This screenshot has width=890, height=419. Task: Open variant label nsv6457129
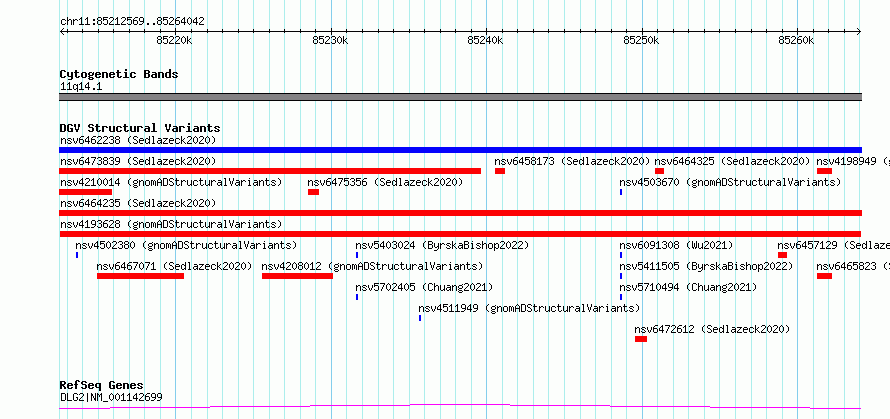833,245
